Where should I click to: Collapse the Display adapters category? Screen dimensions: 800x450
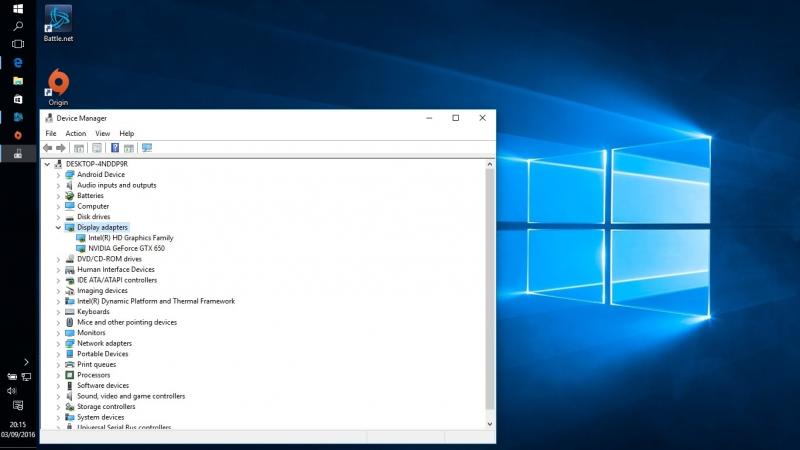pos(58,228)
